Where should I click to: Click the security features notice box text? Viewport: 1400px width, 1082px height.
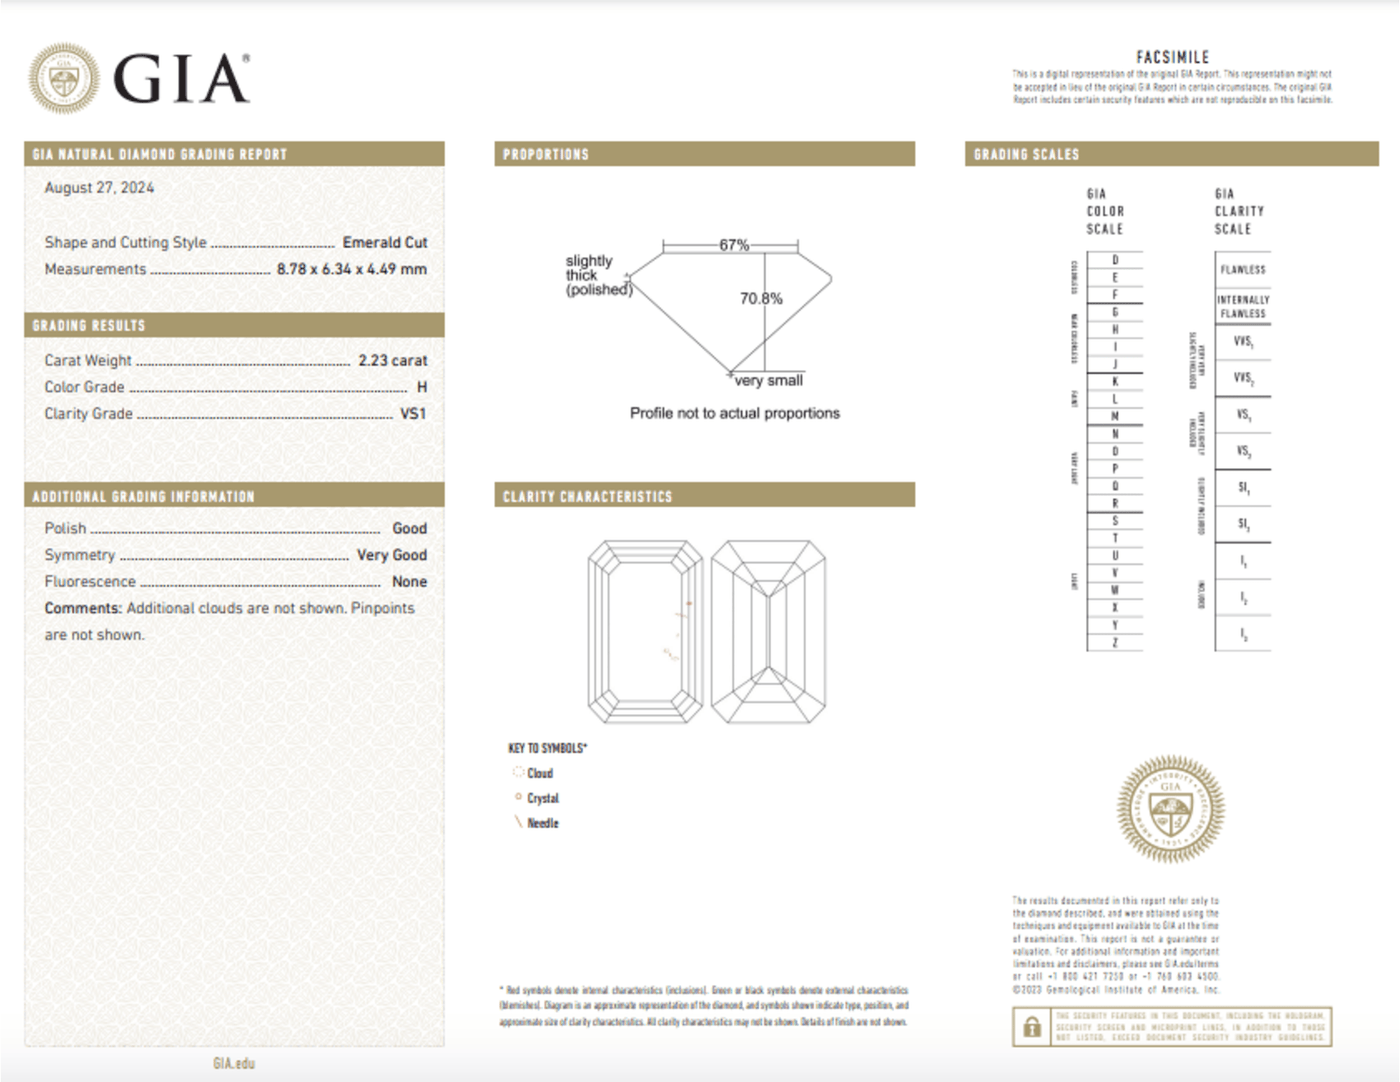point(1190,1027)
